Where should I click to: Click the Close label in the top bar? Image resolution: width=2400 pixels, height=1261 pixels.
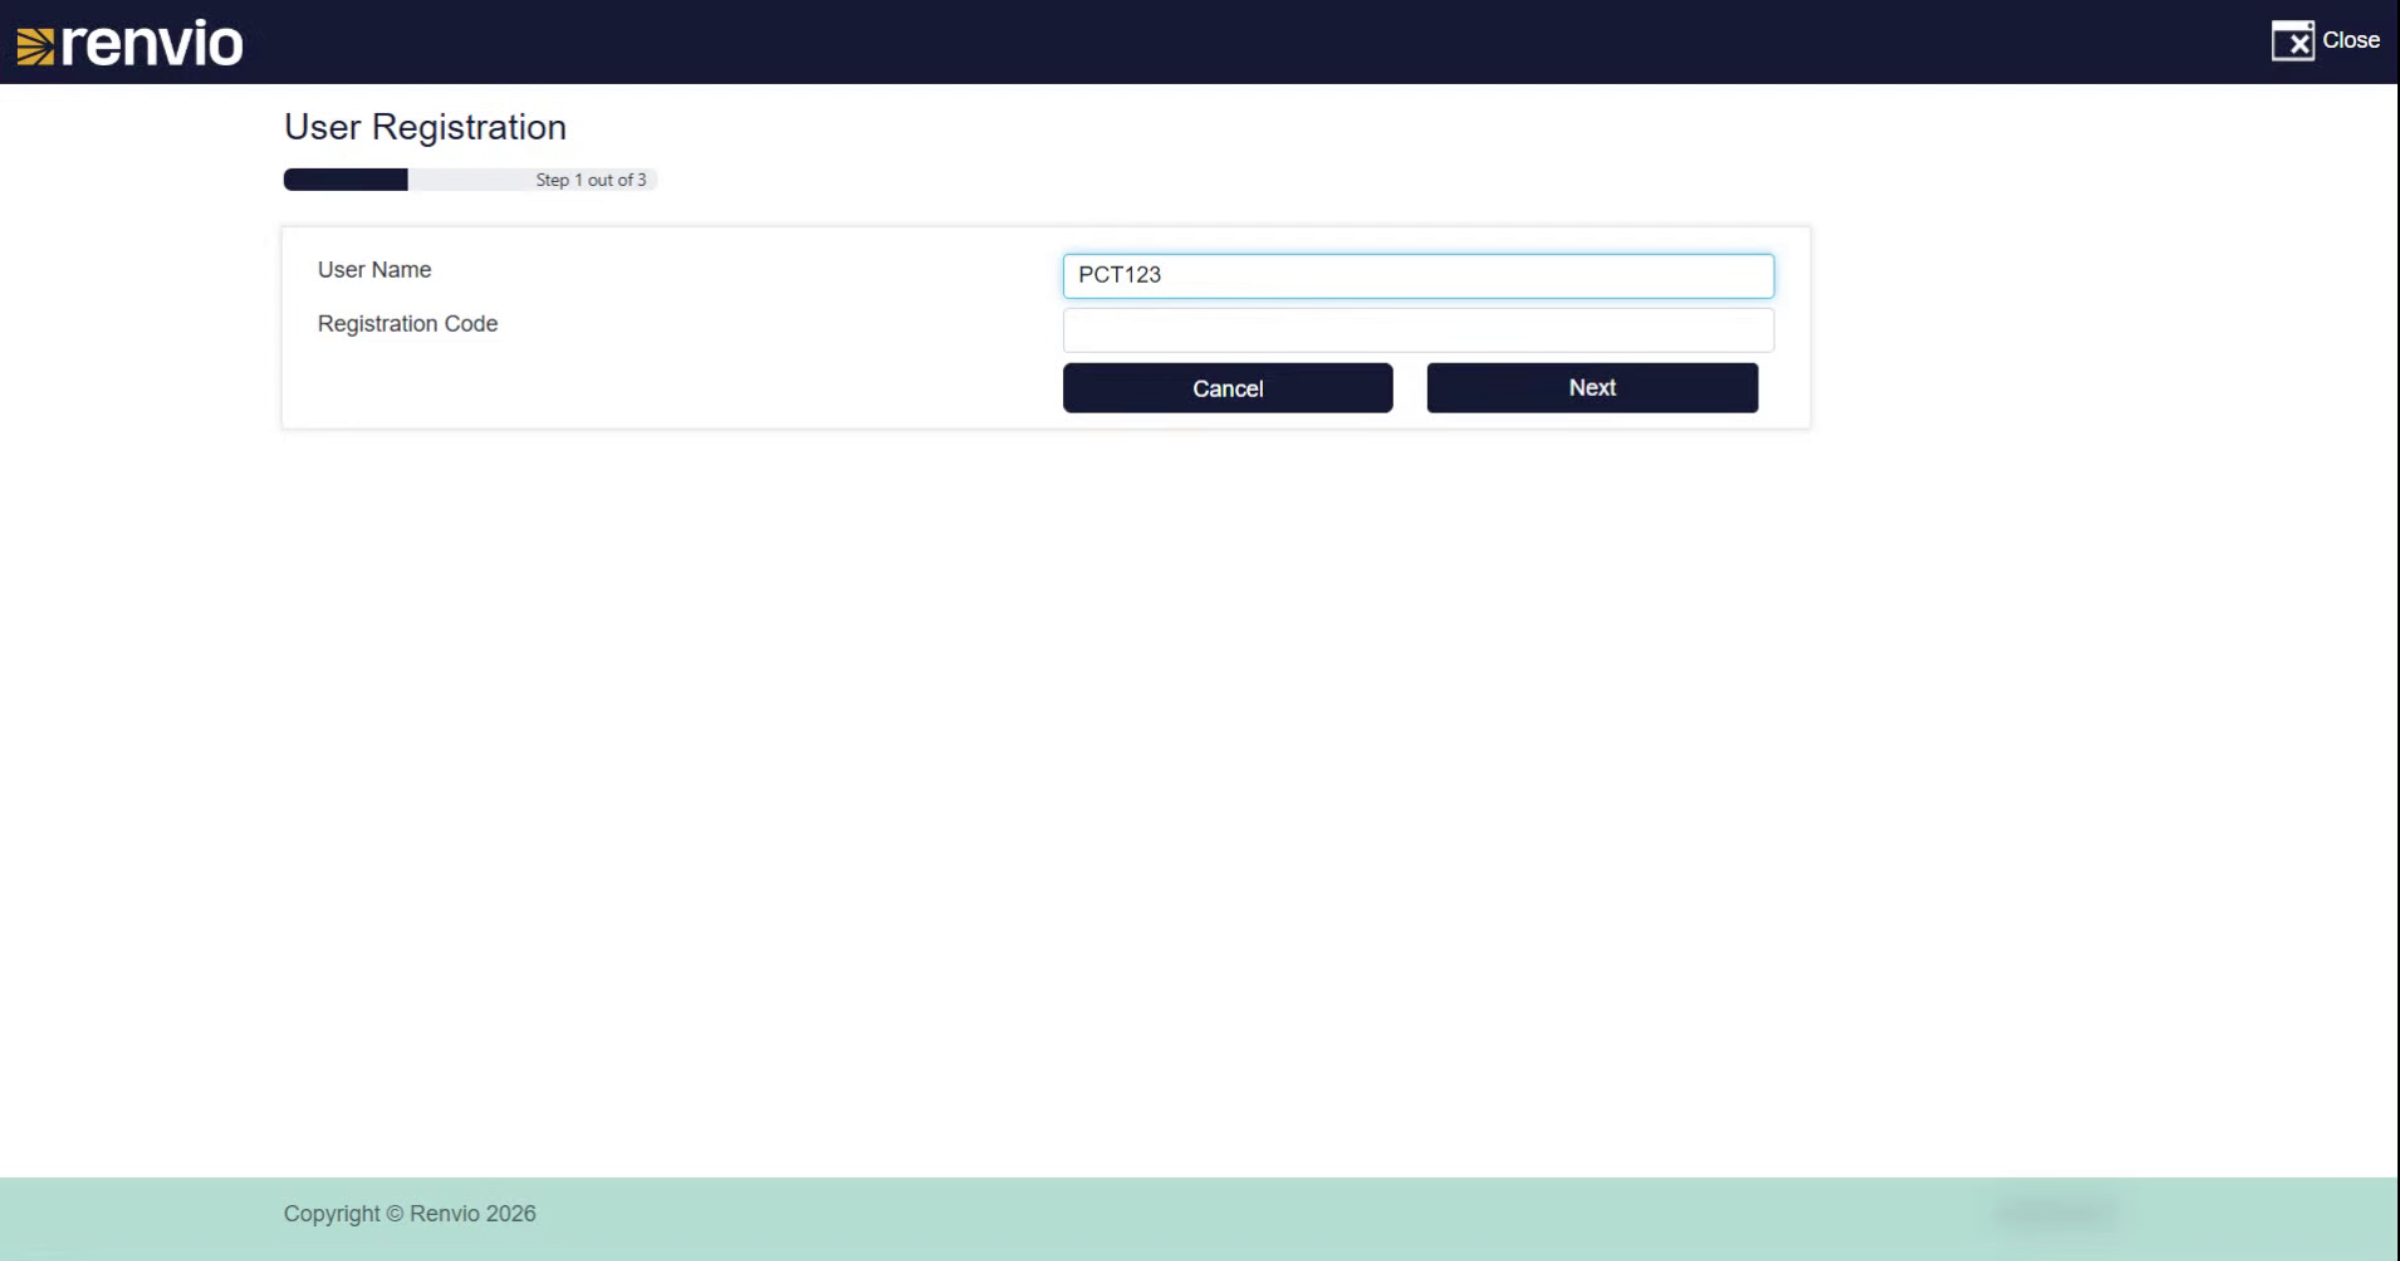[2350, 40]
